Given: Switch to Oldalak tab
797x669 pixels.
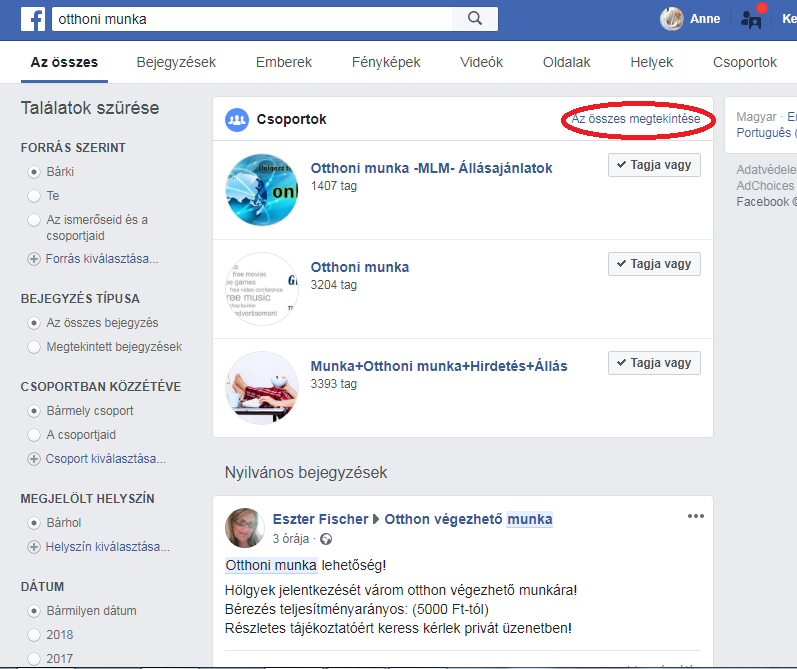Looking at the screenshot, I should 566,62.
